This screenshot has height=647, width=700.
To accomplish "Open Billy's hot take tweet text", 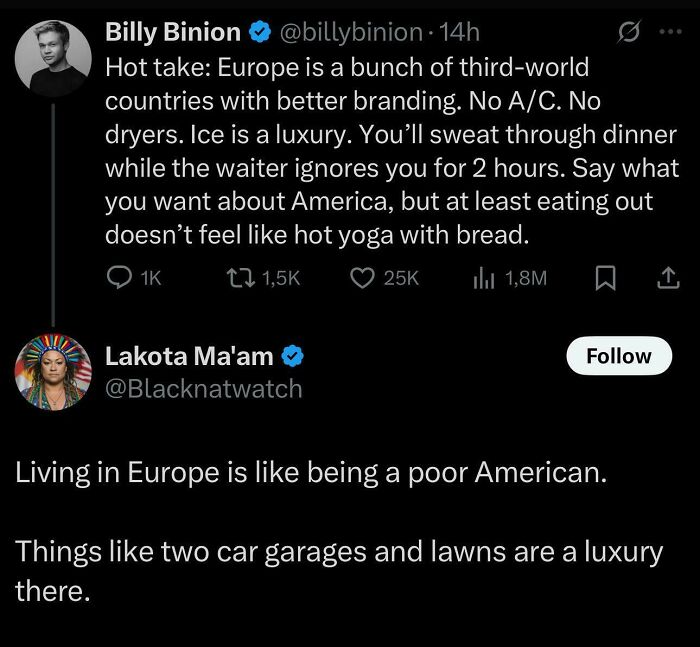I will pyautogui.click(x=390, y=150).
